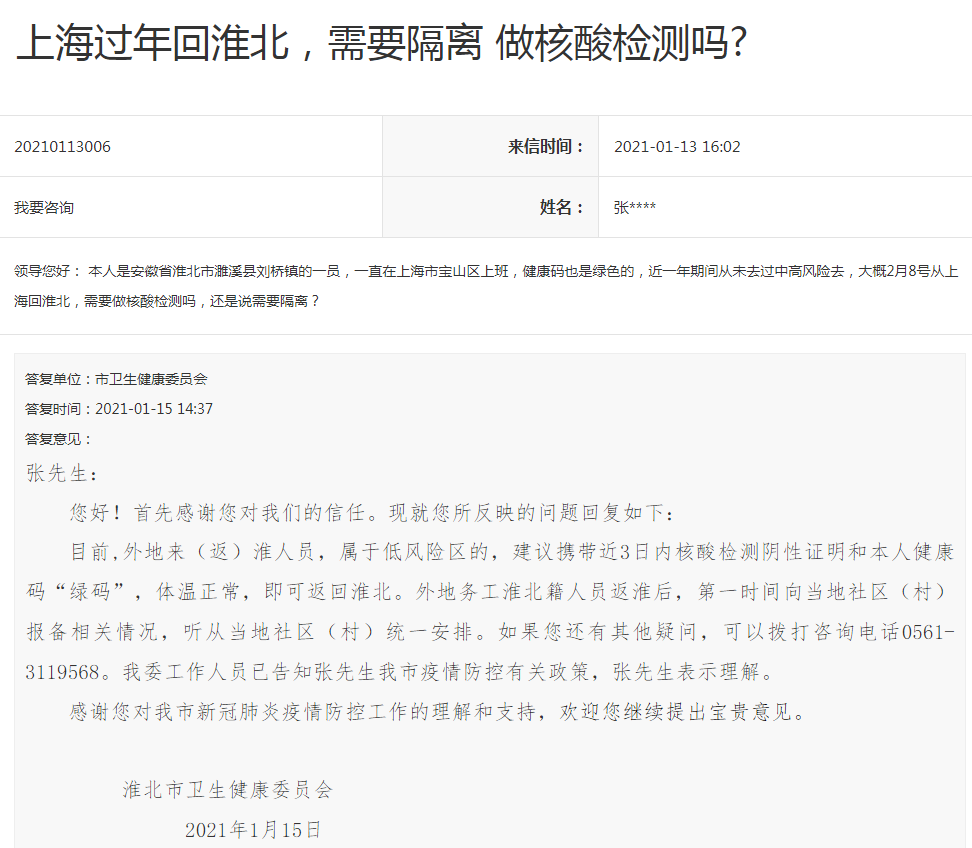Click the 来信时间 label

pyautogui.click(x=546, y=147)
